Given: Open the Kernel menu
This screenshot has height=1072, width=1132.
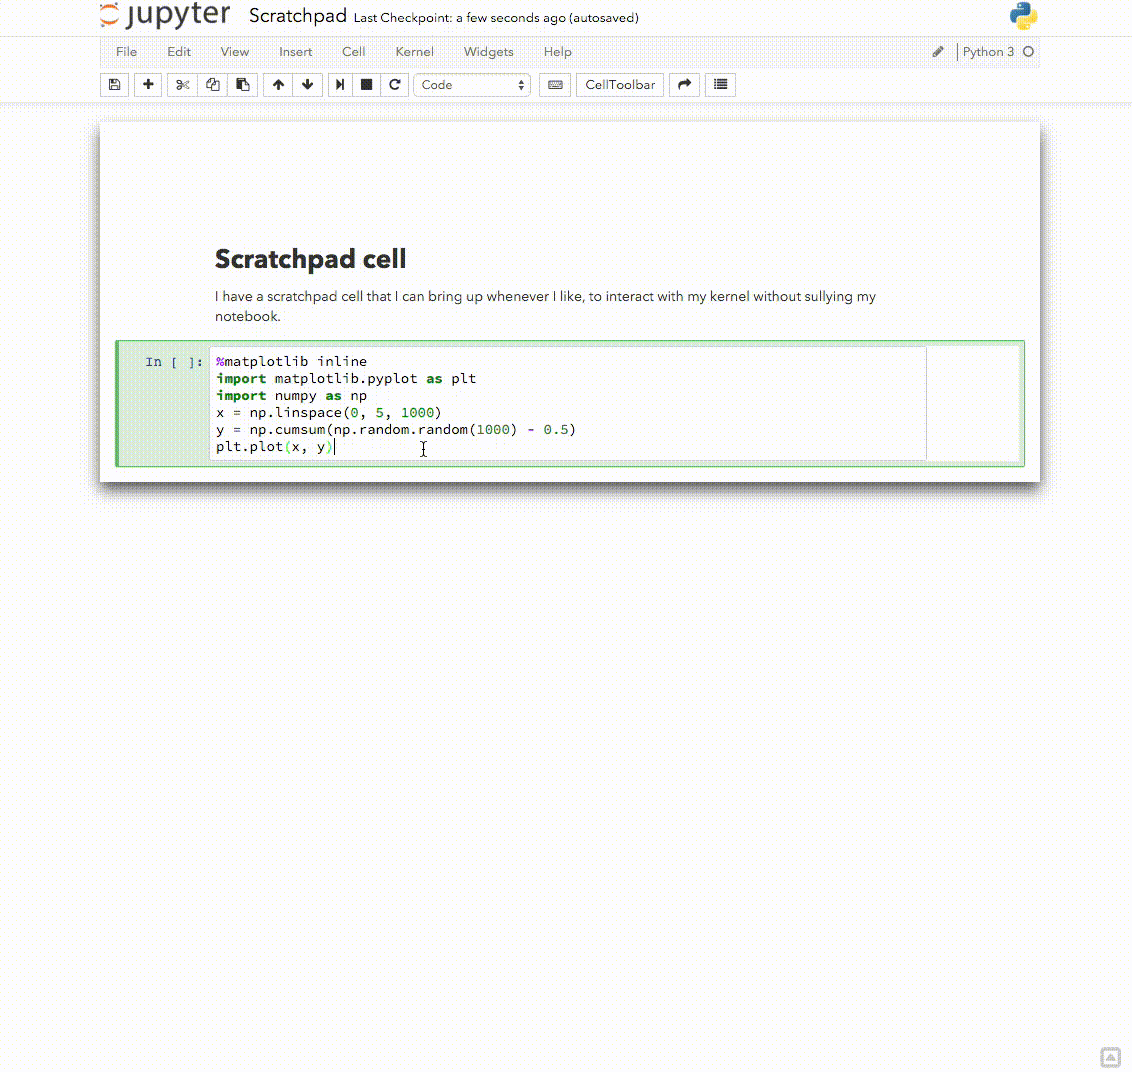Looking at the screenshot, I should point(414,52).
